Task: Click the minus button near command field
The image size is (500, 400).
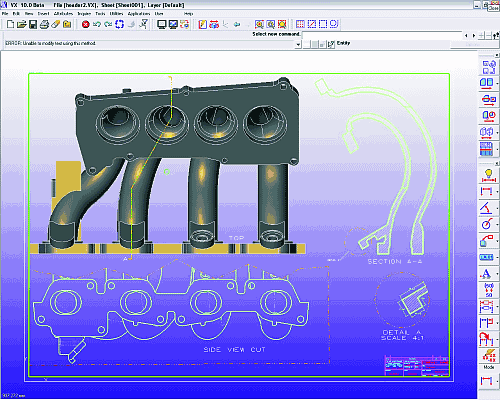Action: point(489,35)
